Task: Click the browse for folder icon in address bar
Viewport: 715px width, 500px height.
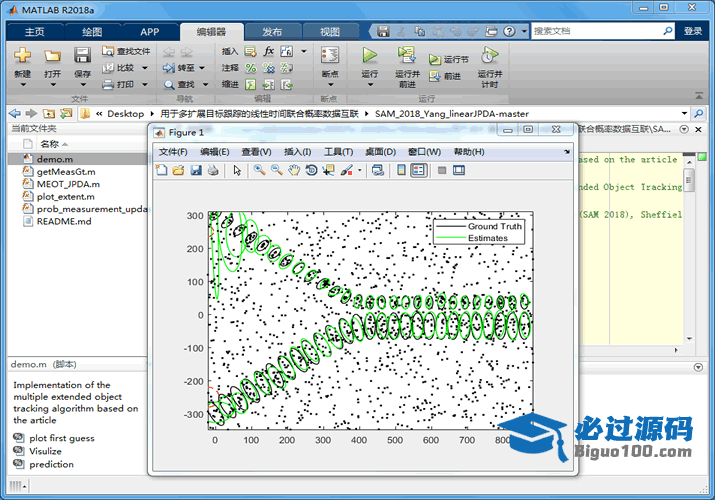Action: (x=66, y=113)
